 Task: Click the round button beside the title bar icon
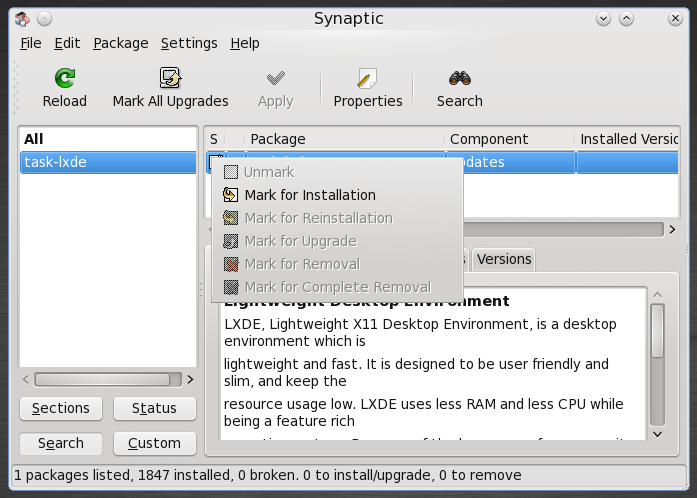click(44, 19)
